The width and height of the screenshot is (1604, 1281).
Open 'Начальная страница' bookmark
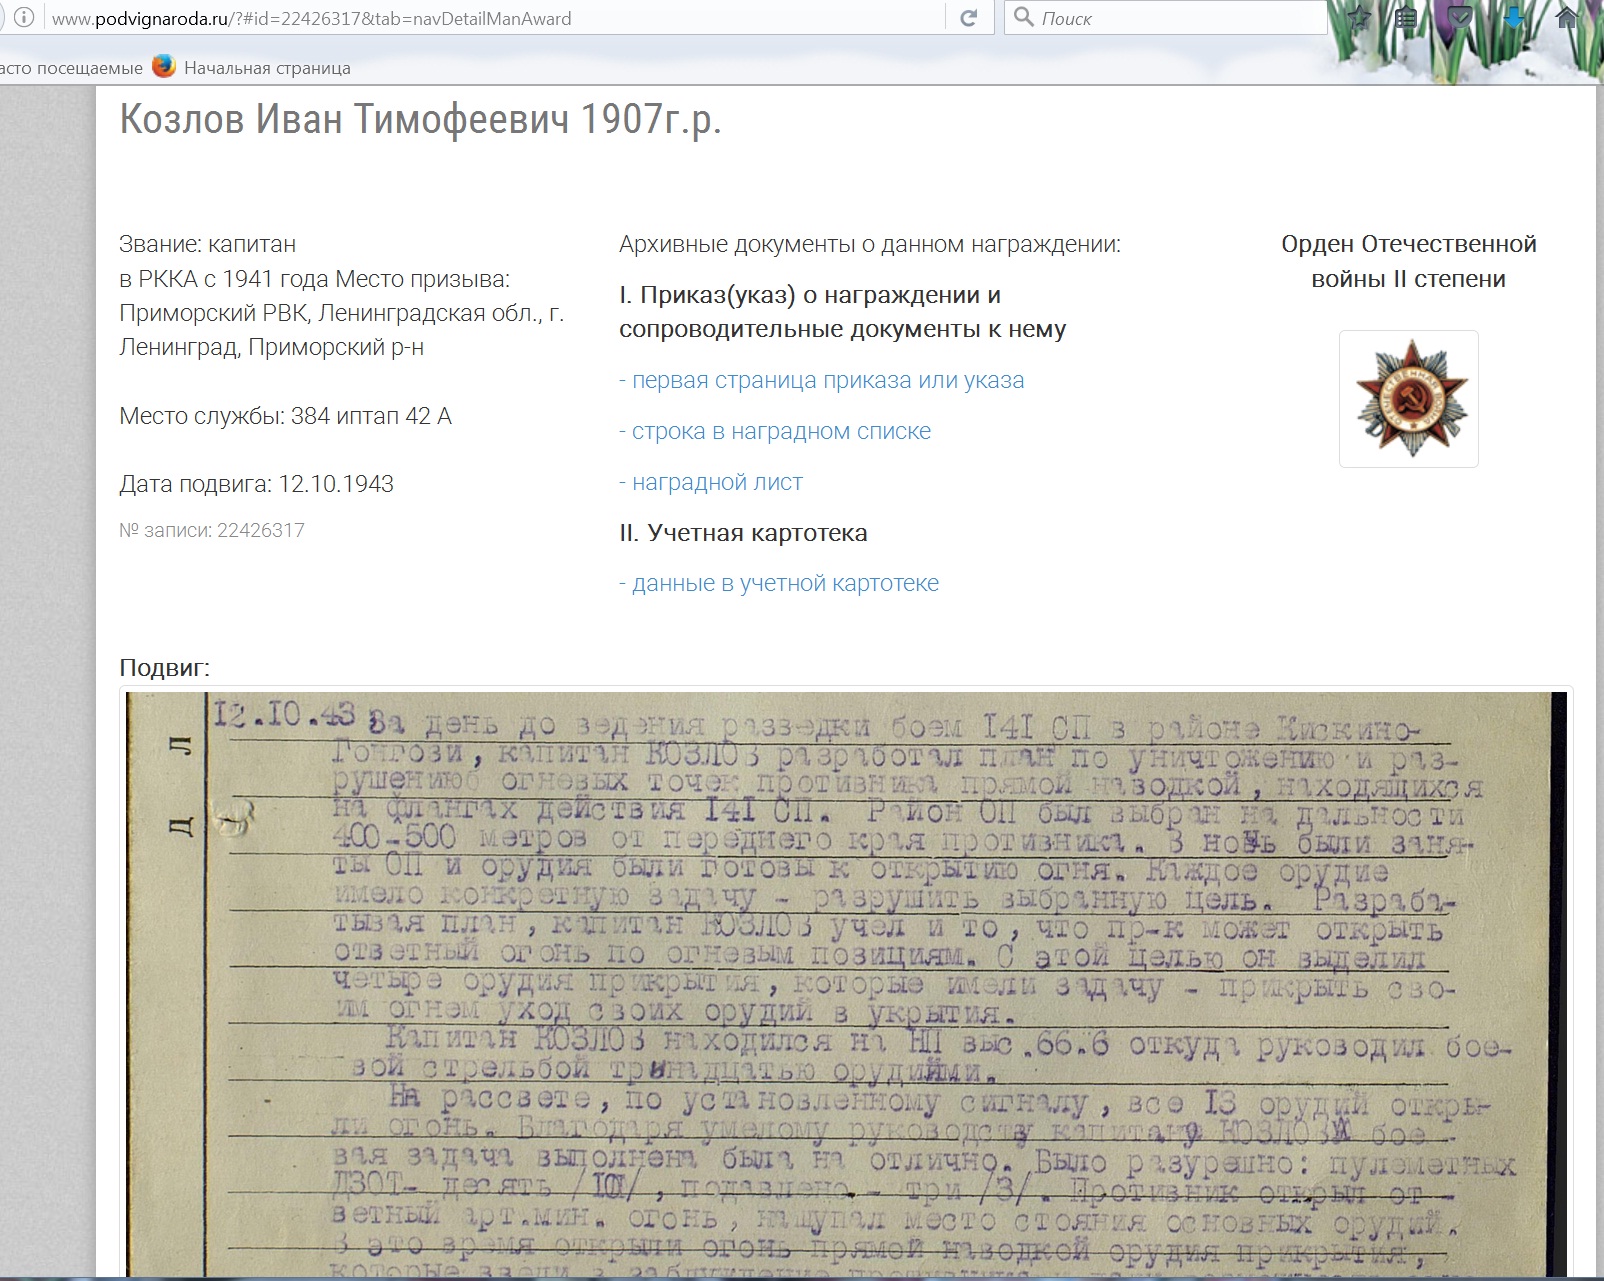(267, 68)
